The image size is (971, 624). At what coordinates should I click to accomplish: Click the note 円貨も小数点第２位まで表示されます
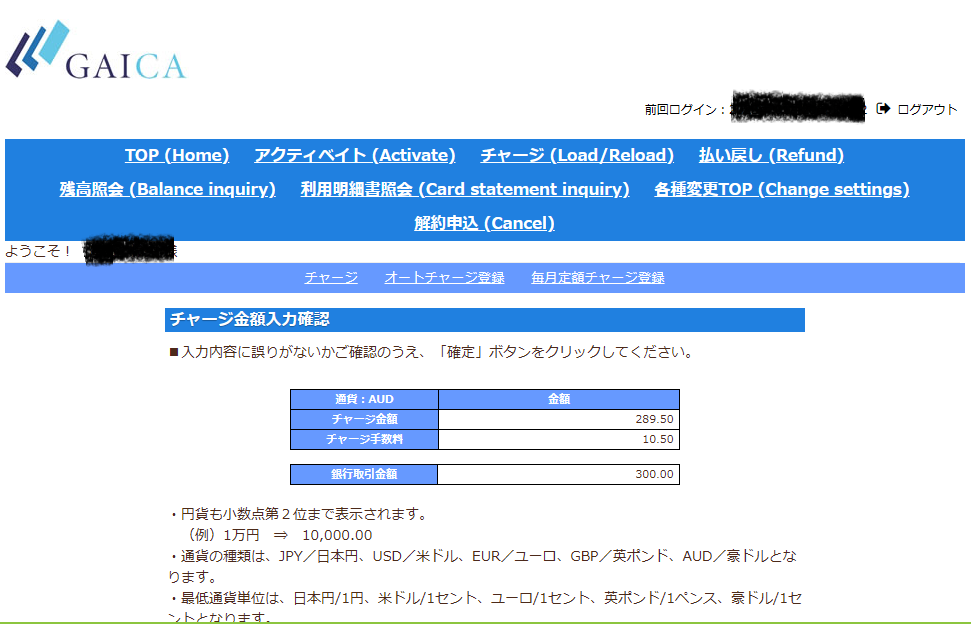point(298,514)
